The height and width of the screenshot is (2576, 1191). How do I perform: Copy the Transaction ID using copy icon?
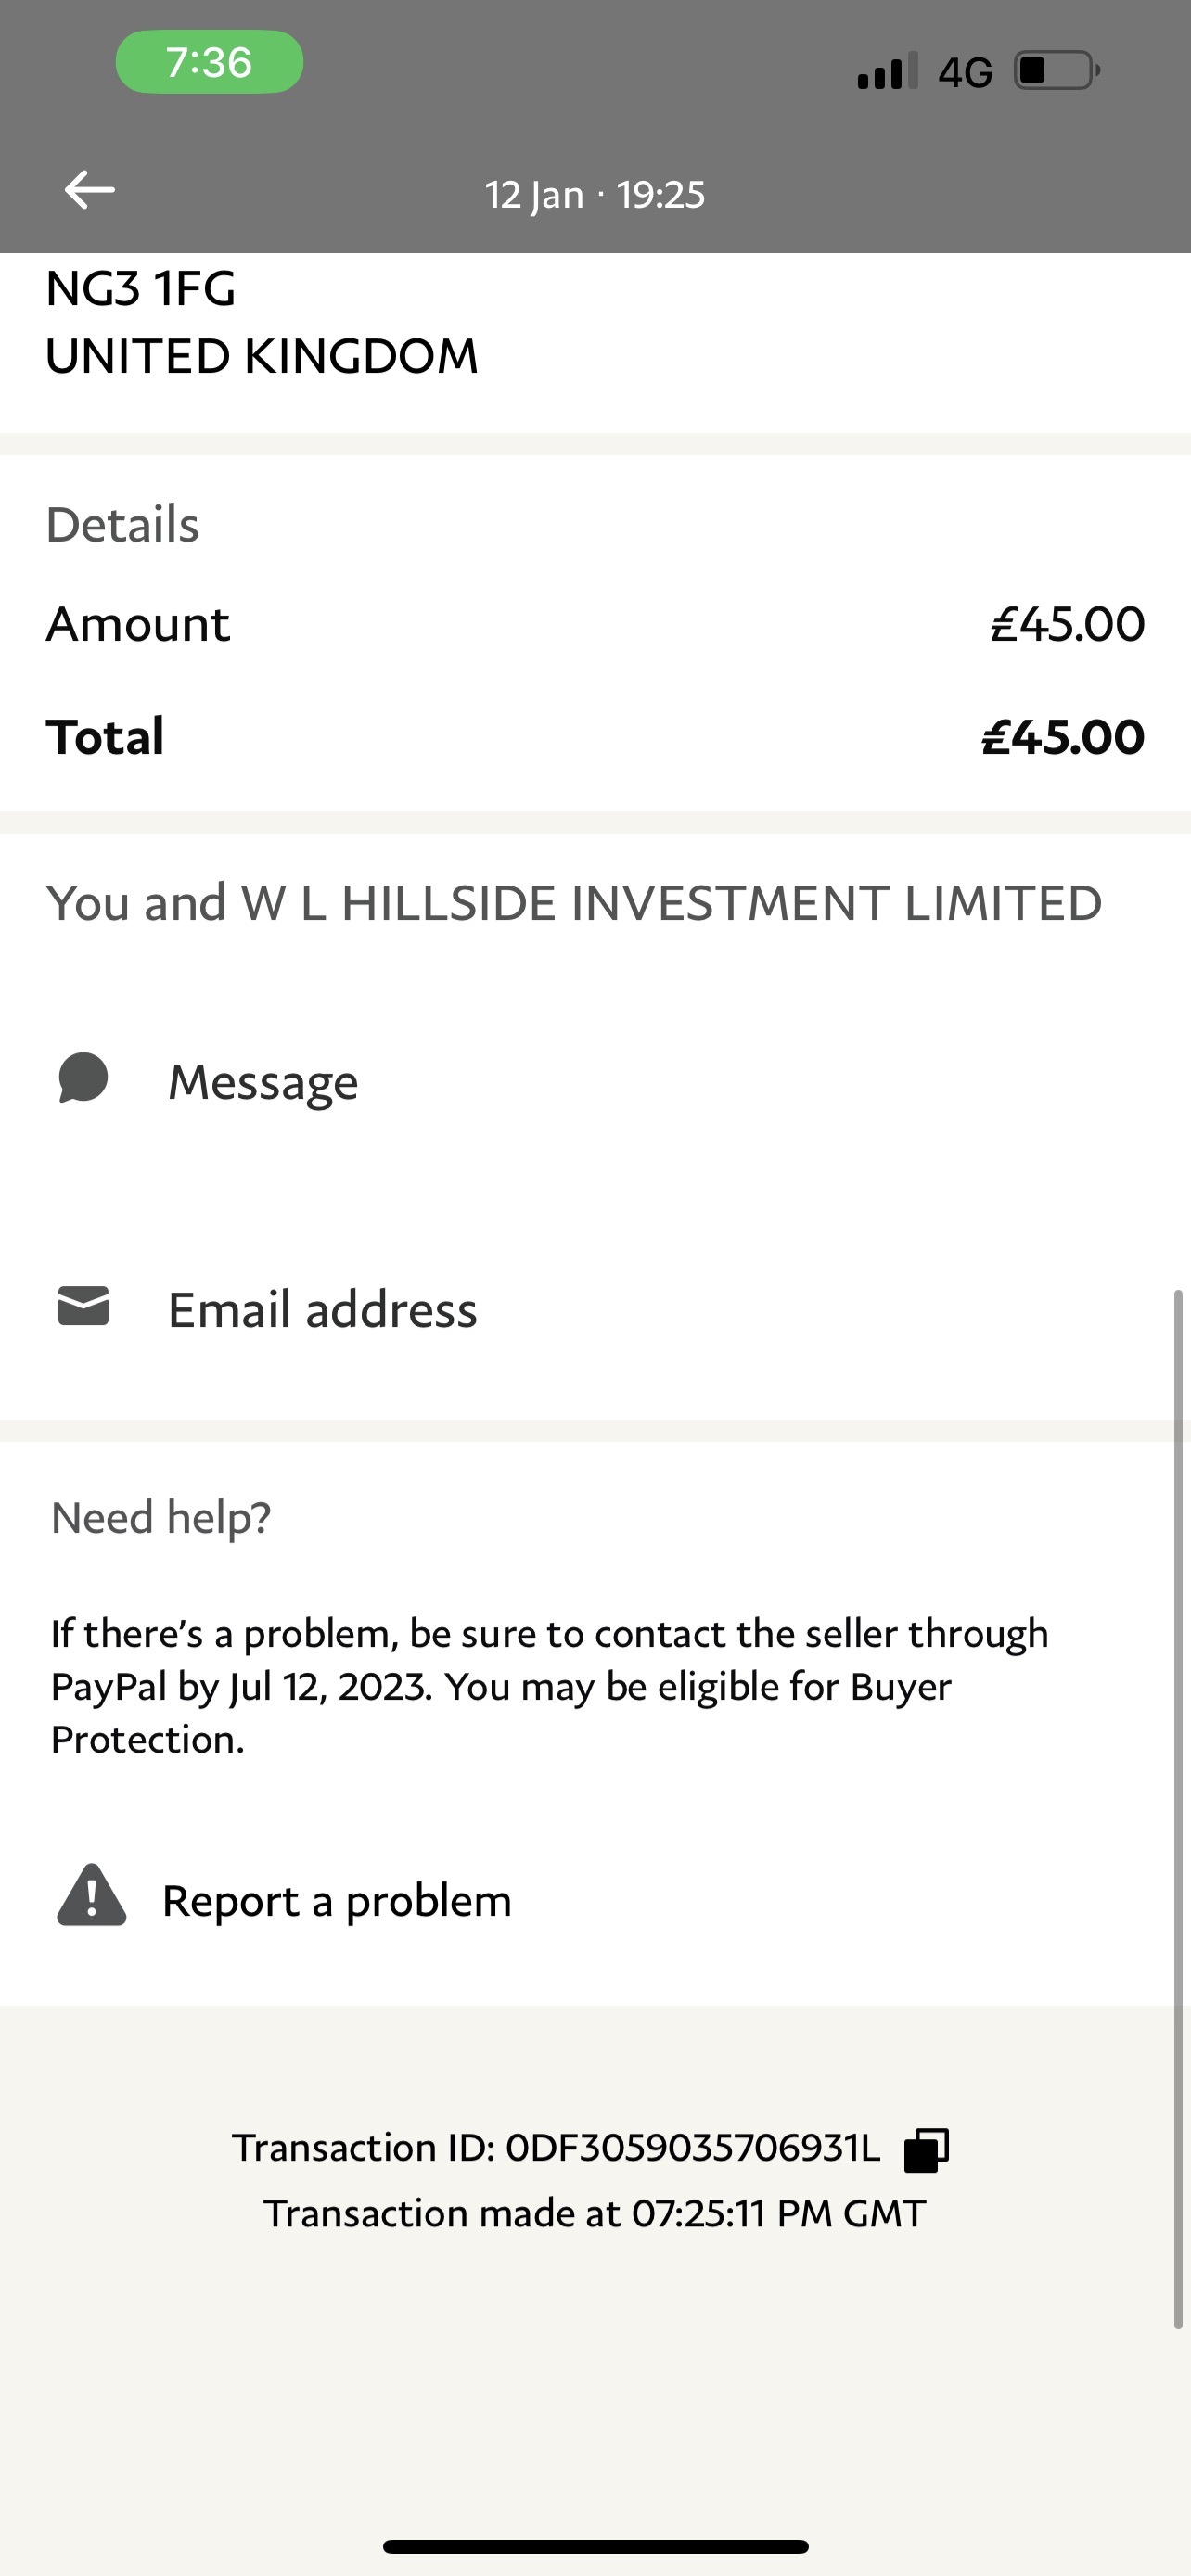[926, 2149]
